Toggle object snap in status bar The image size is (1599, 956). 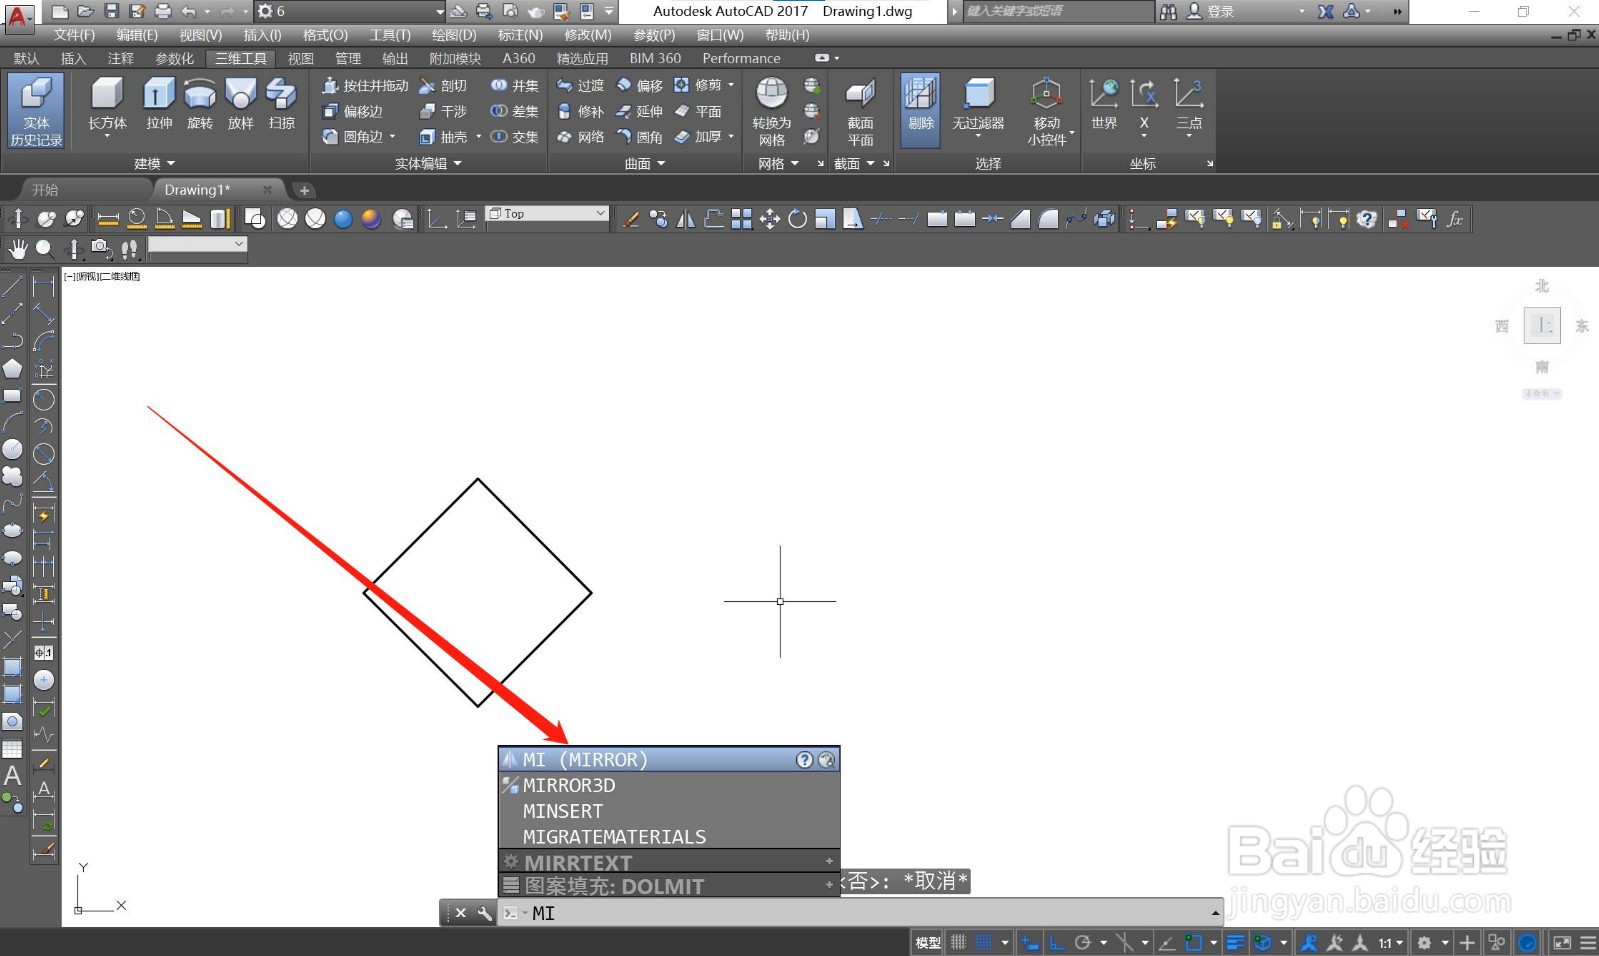tap(1193, 942)
